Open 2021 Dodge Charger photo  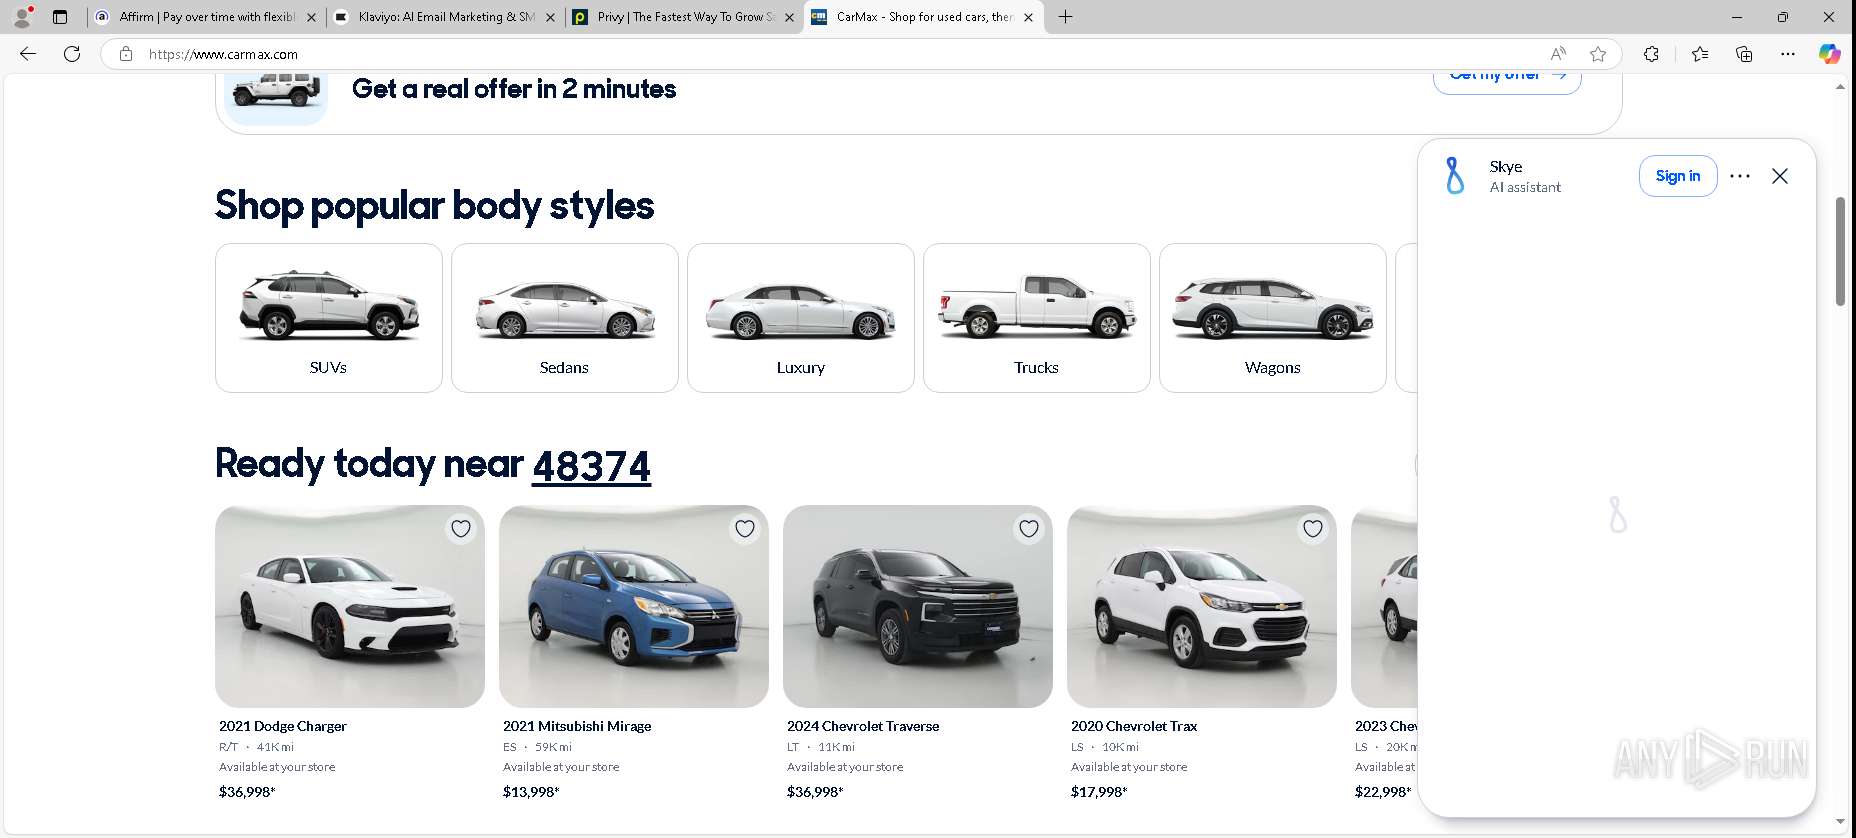(350, 607)
